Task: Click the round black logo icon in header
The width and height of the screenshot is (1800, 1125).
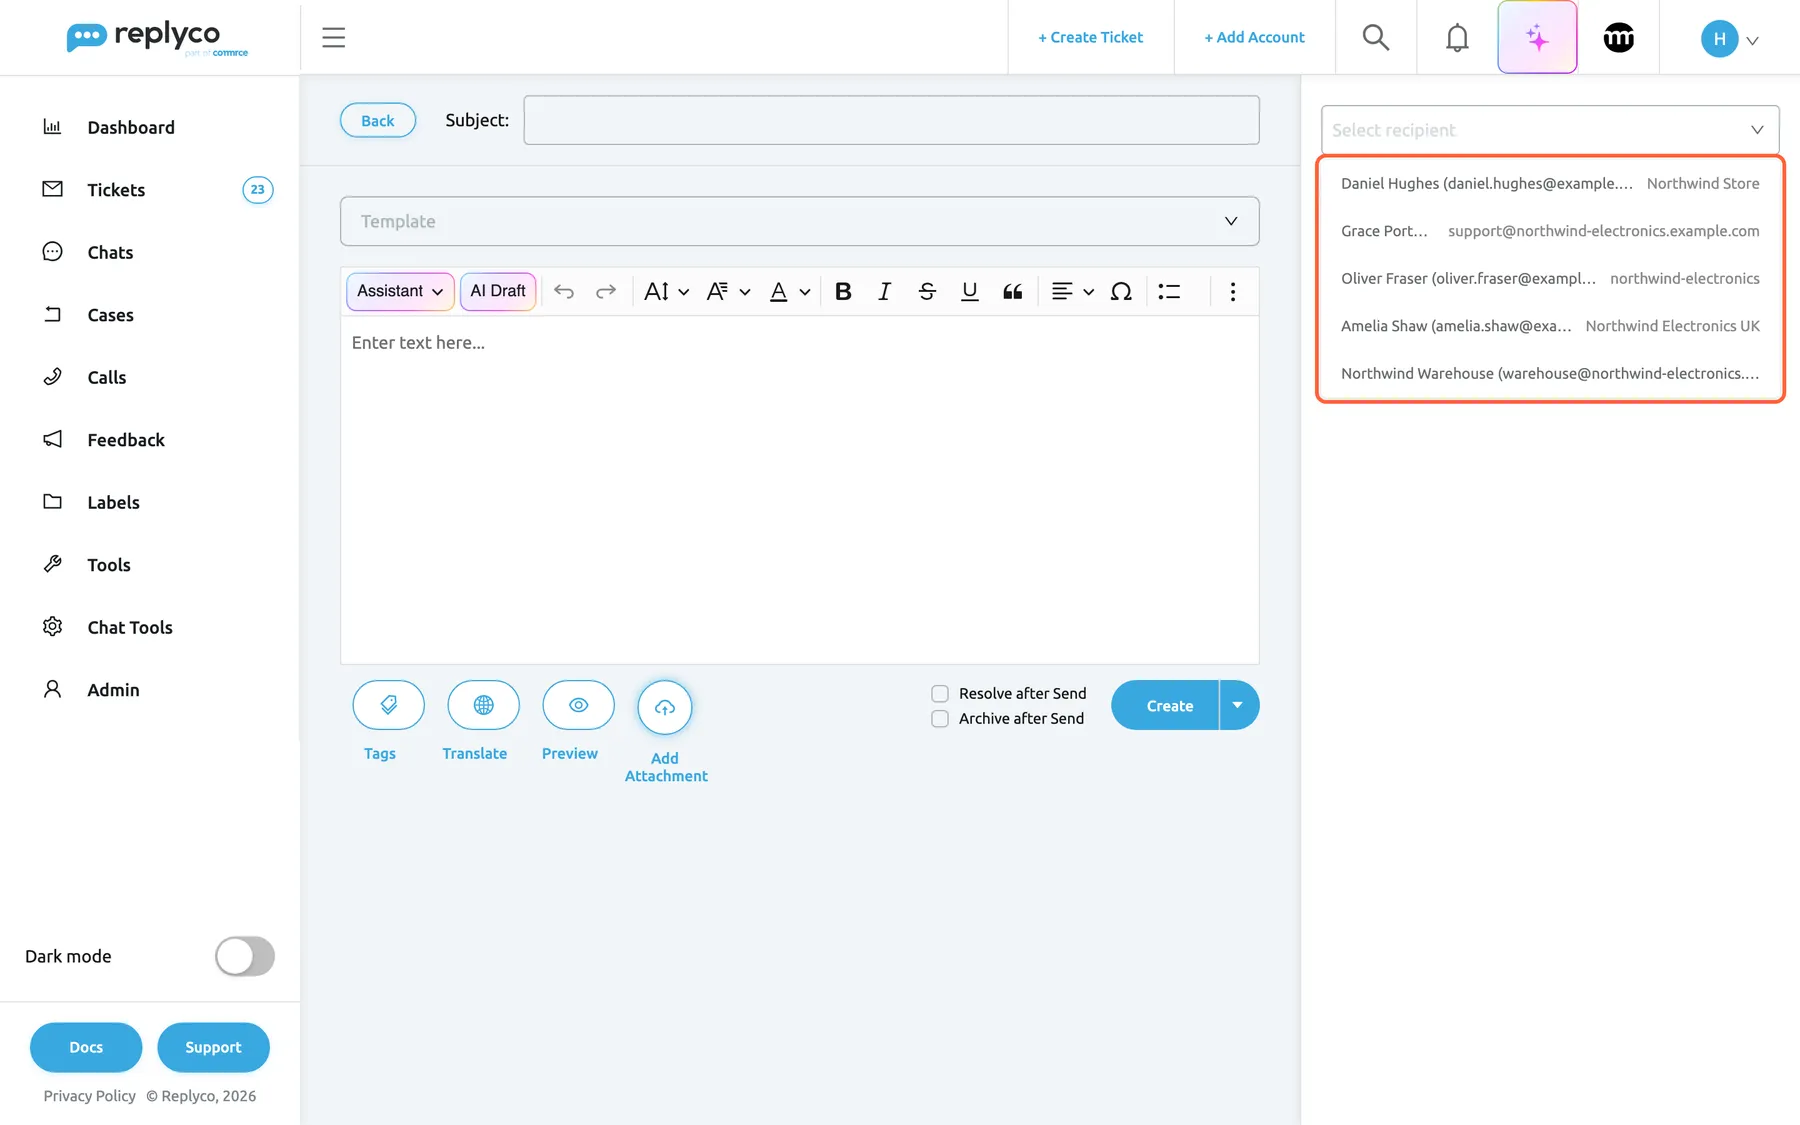Action: pyautogui.click(x=1618, y=38)
